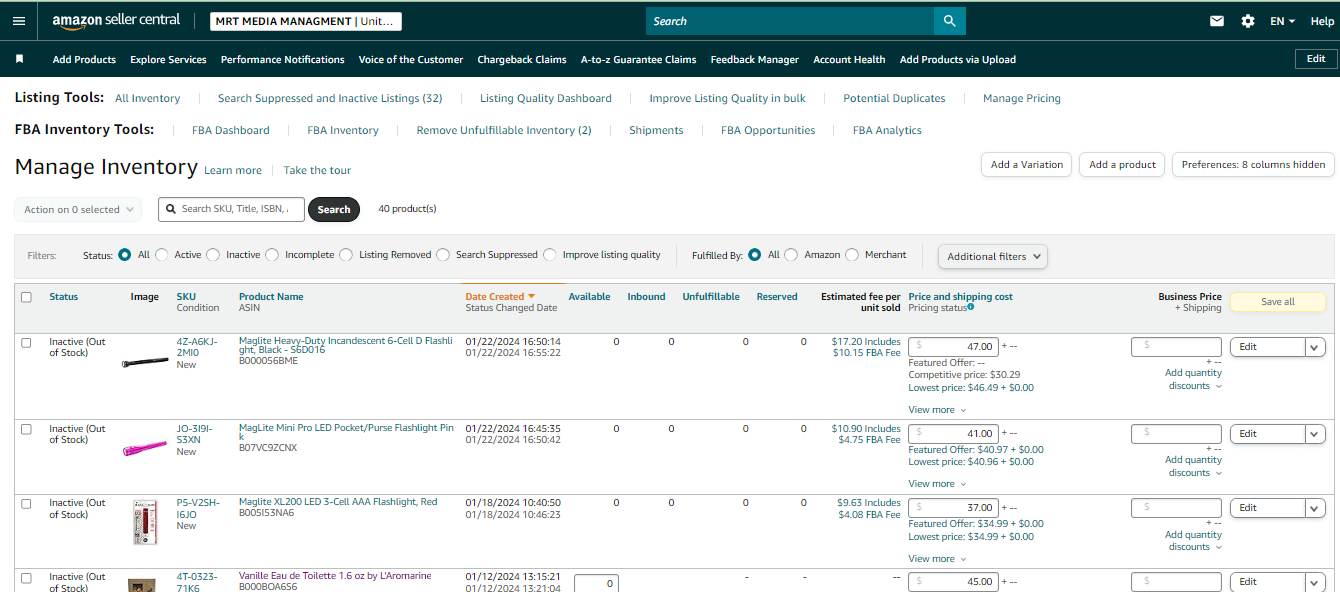Select the Listing Removed status filter

[x=346, y=255]
